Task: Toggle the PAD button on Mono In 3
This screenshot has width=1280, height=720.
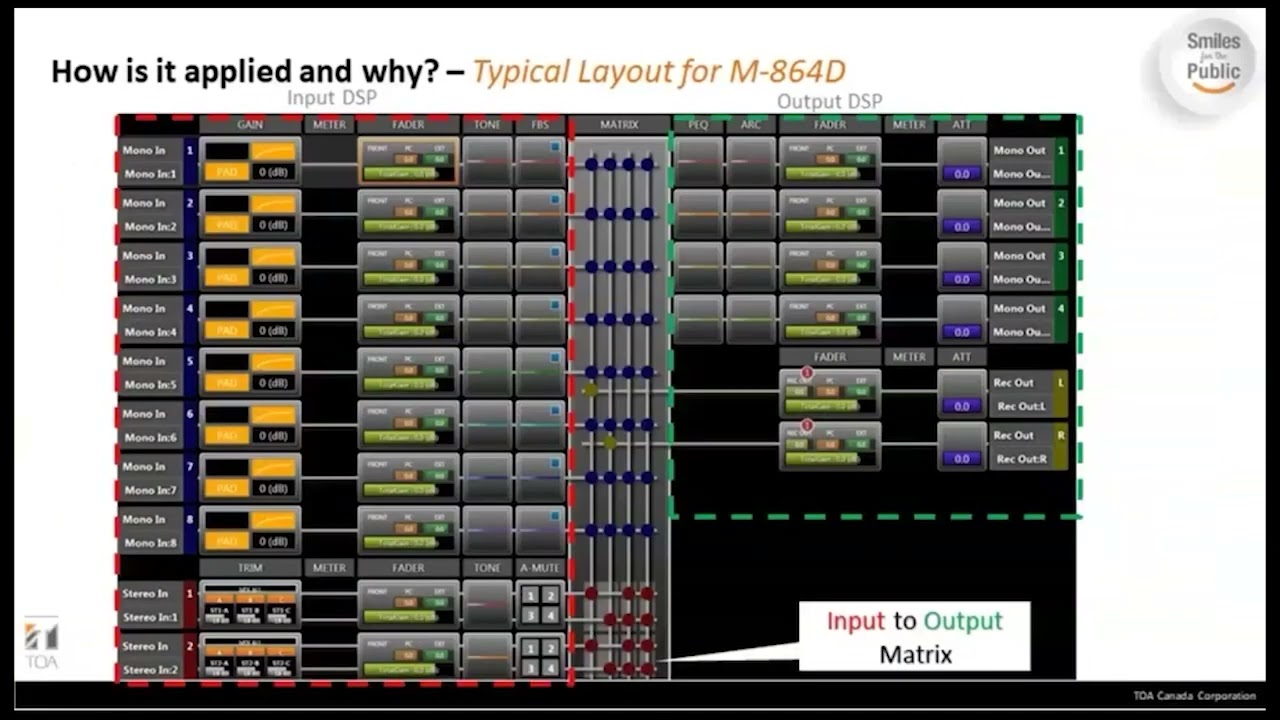Action: (227, 278)
